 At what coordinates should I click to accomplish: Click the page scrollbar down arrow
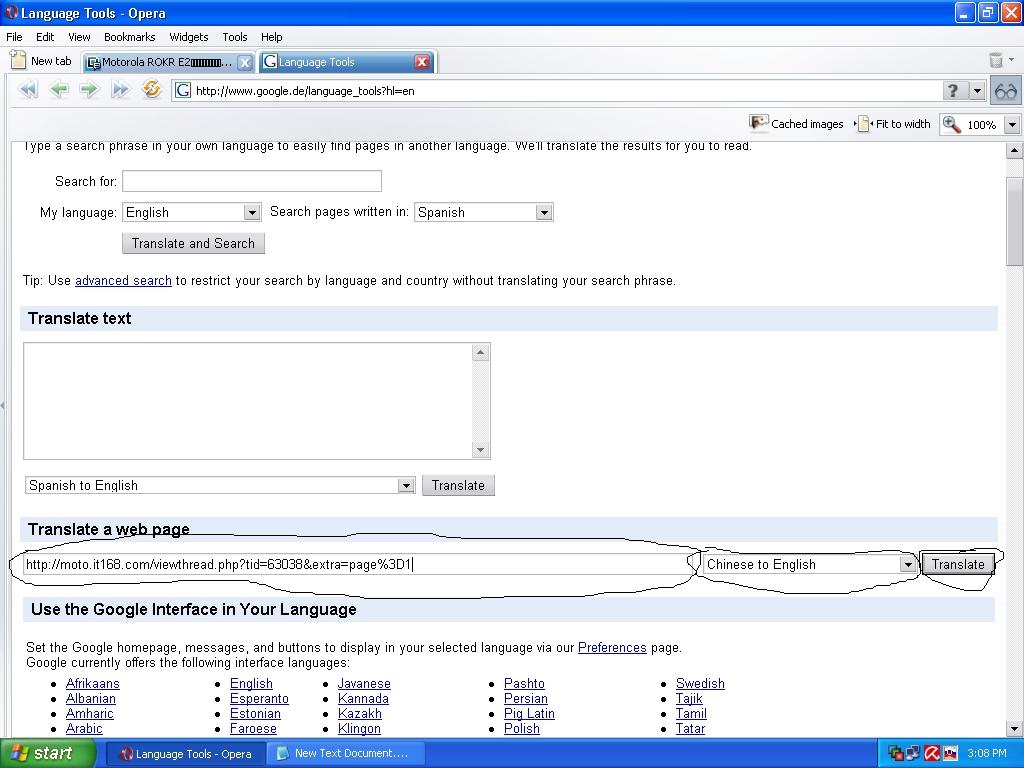tap(1014, 729)
